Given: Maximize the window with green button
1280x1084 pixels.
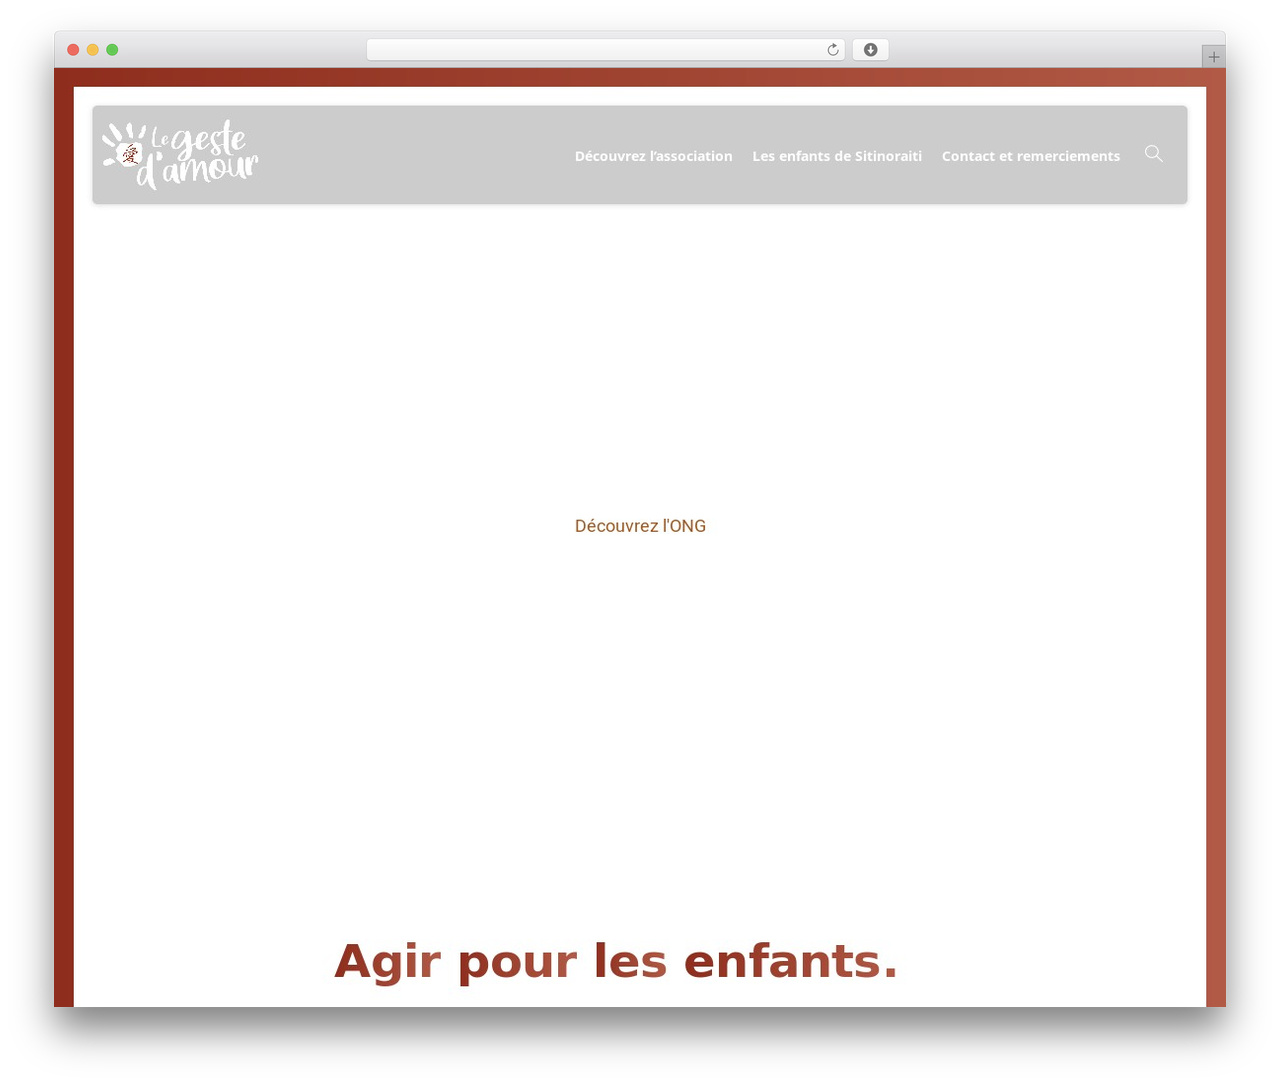Looking at the screenshot, I should tap(112, 50).
